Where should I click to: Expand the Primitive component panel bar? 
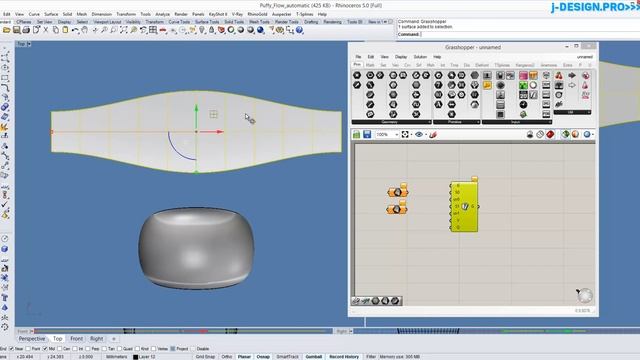456,122
